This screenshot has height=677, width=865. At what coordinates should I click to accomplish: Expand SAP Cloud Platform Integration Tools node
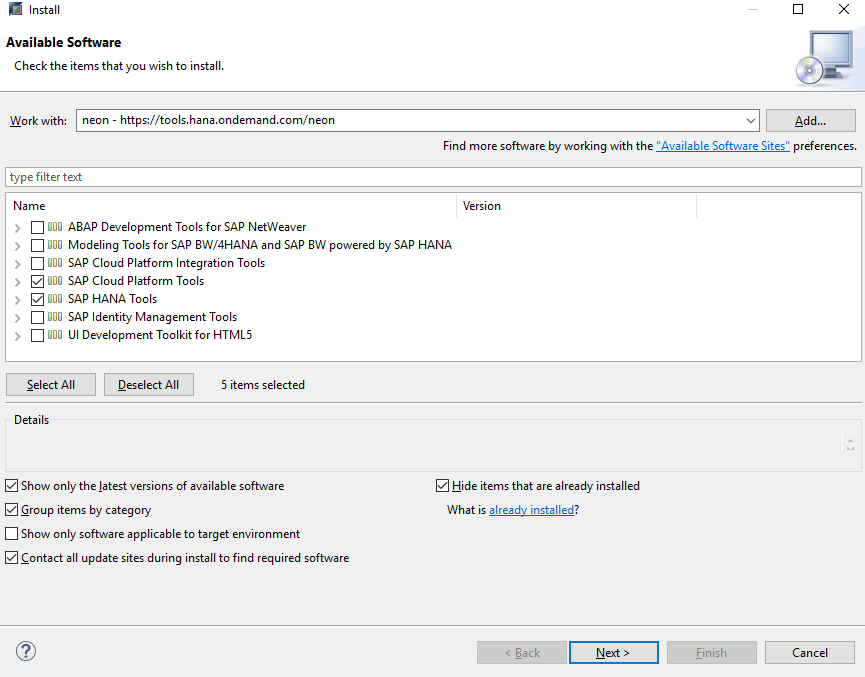pyautogui.click(x=18, y=264)
